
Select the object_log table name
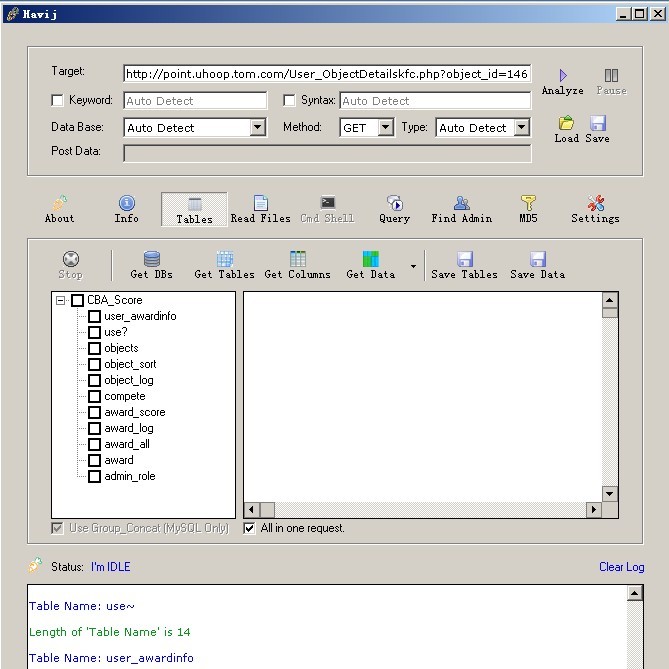tap(129, 380)
